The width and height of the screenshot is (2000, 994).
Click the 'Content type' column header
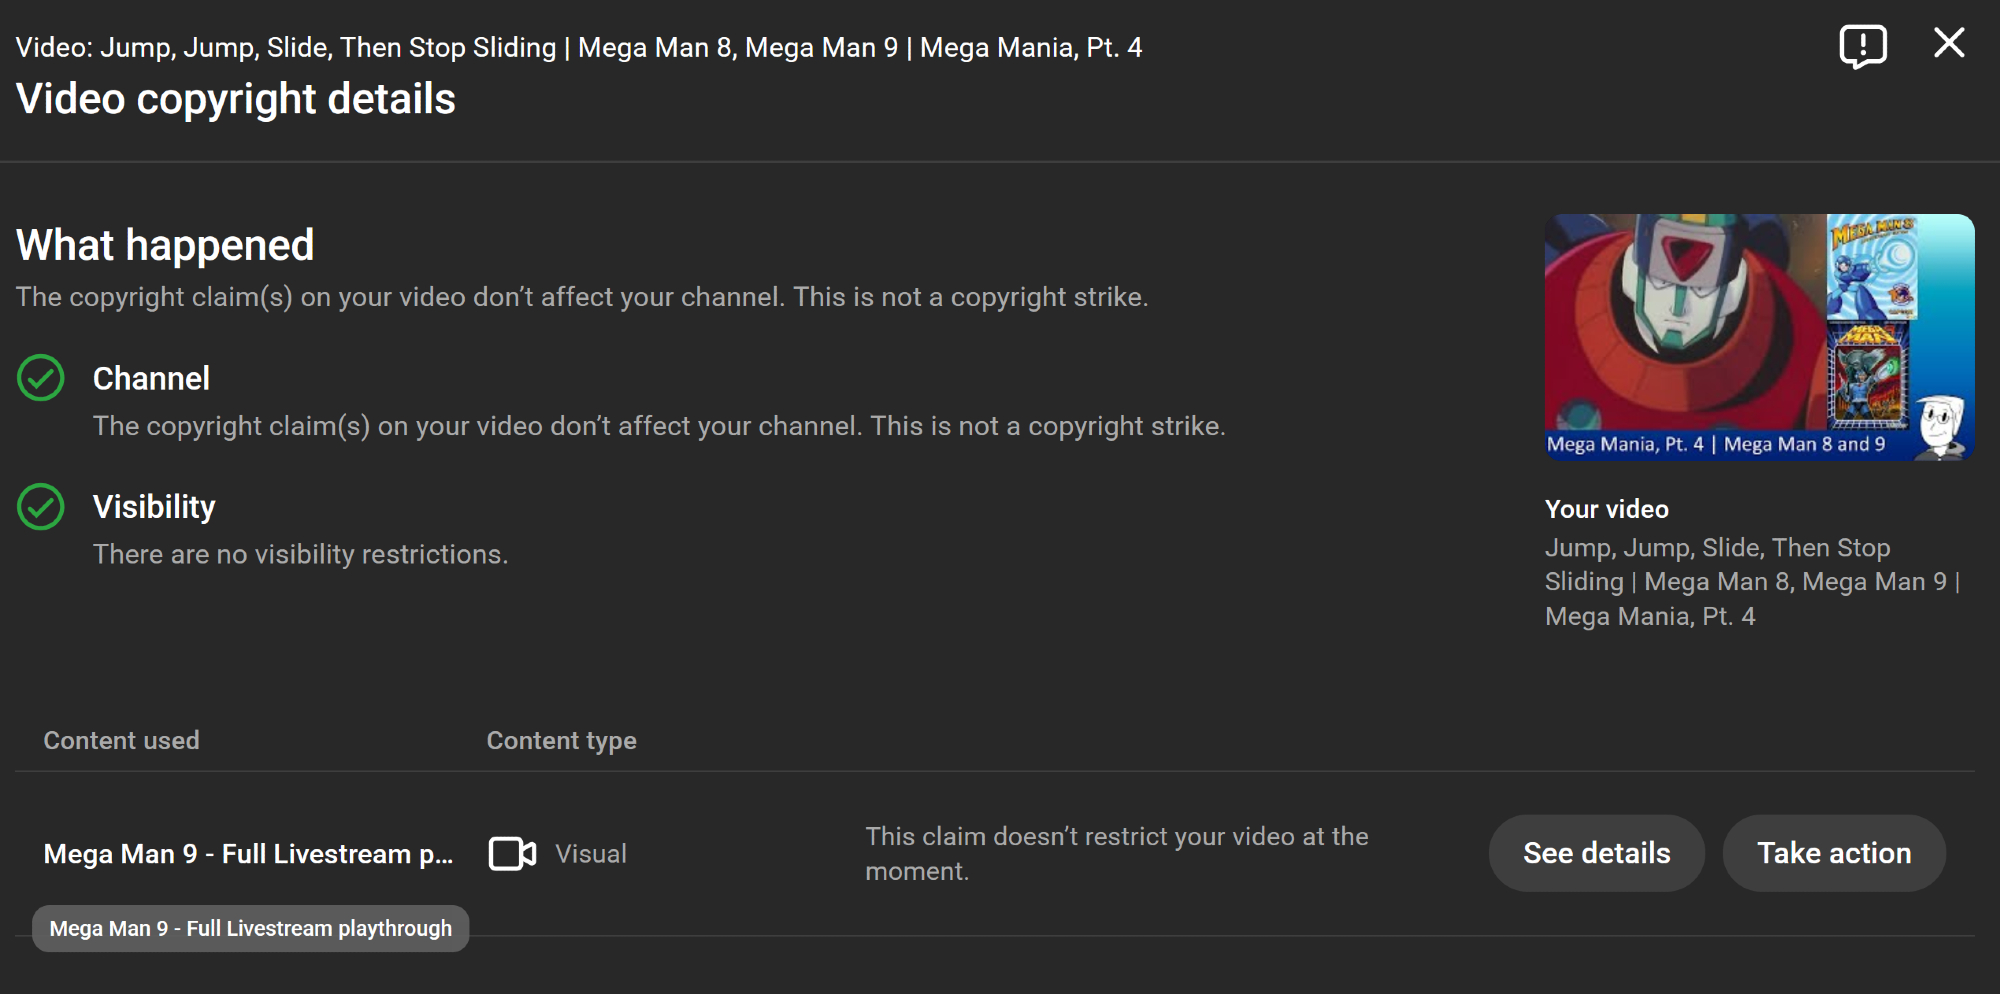tap(561, 741)
